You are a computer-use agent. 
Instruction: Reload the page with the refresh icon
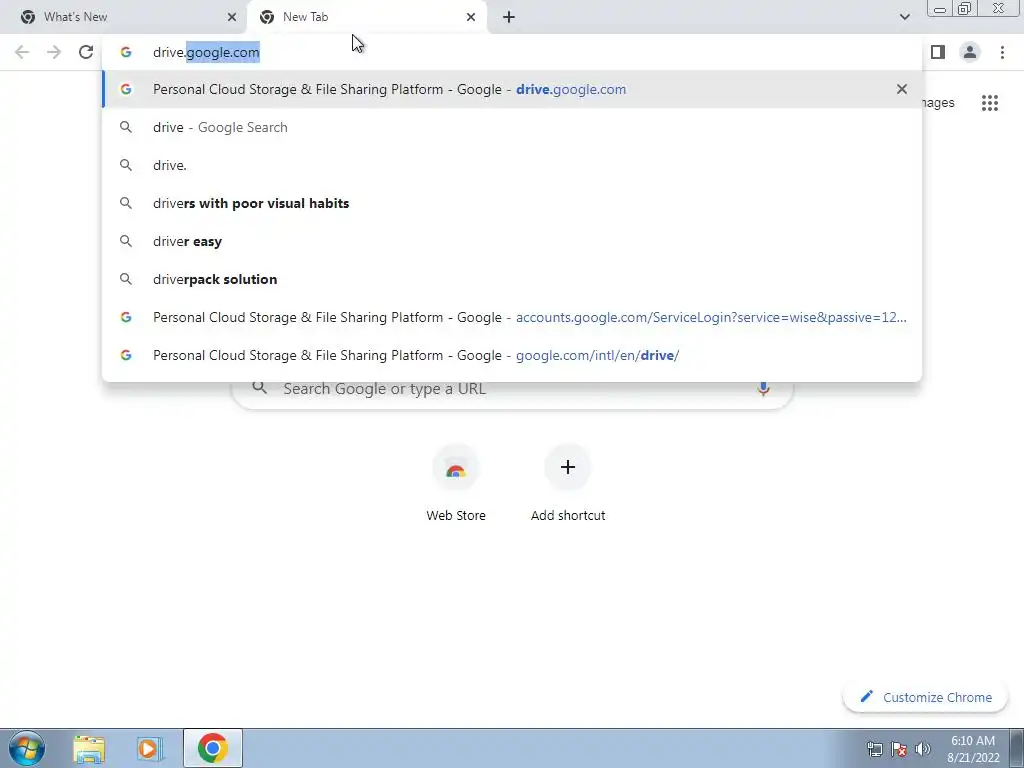coord(86,52)
